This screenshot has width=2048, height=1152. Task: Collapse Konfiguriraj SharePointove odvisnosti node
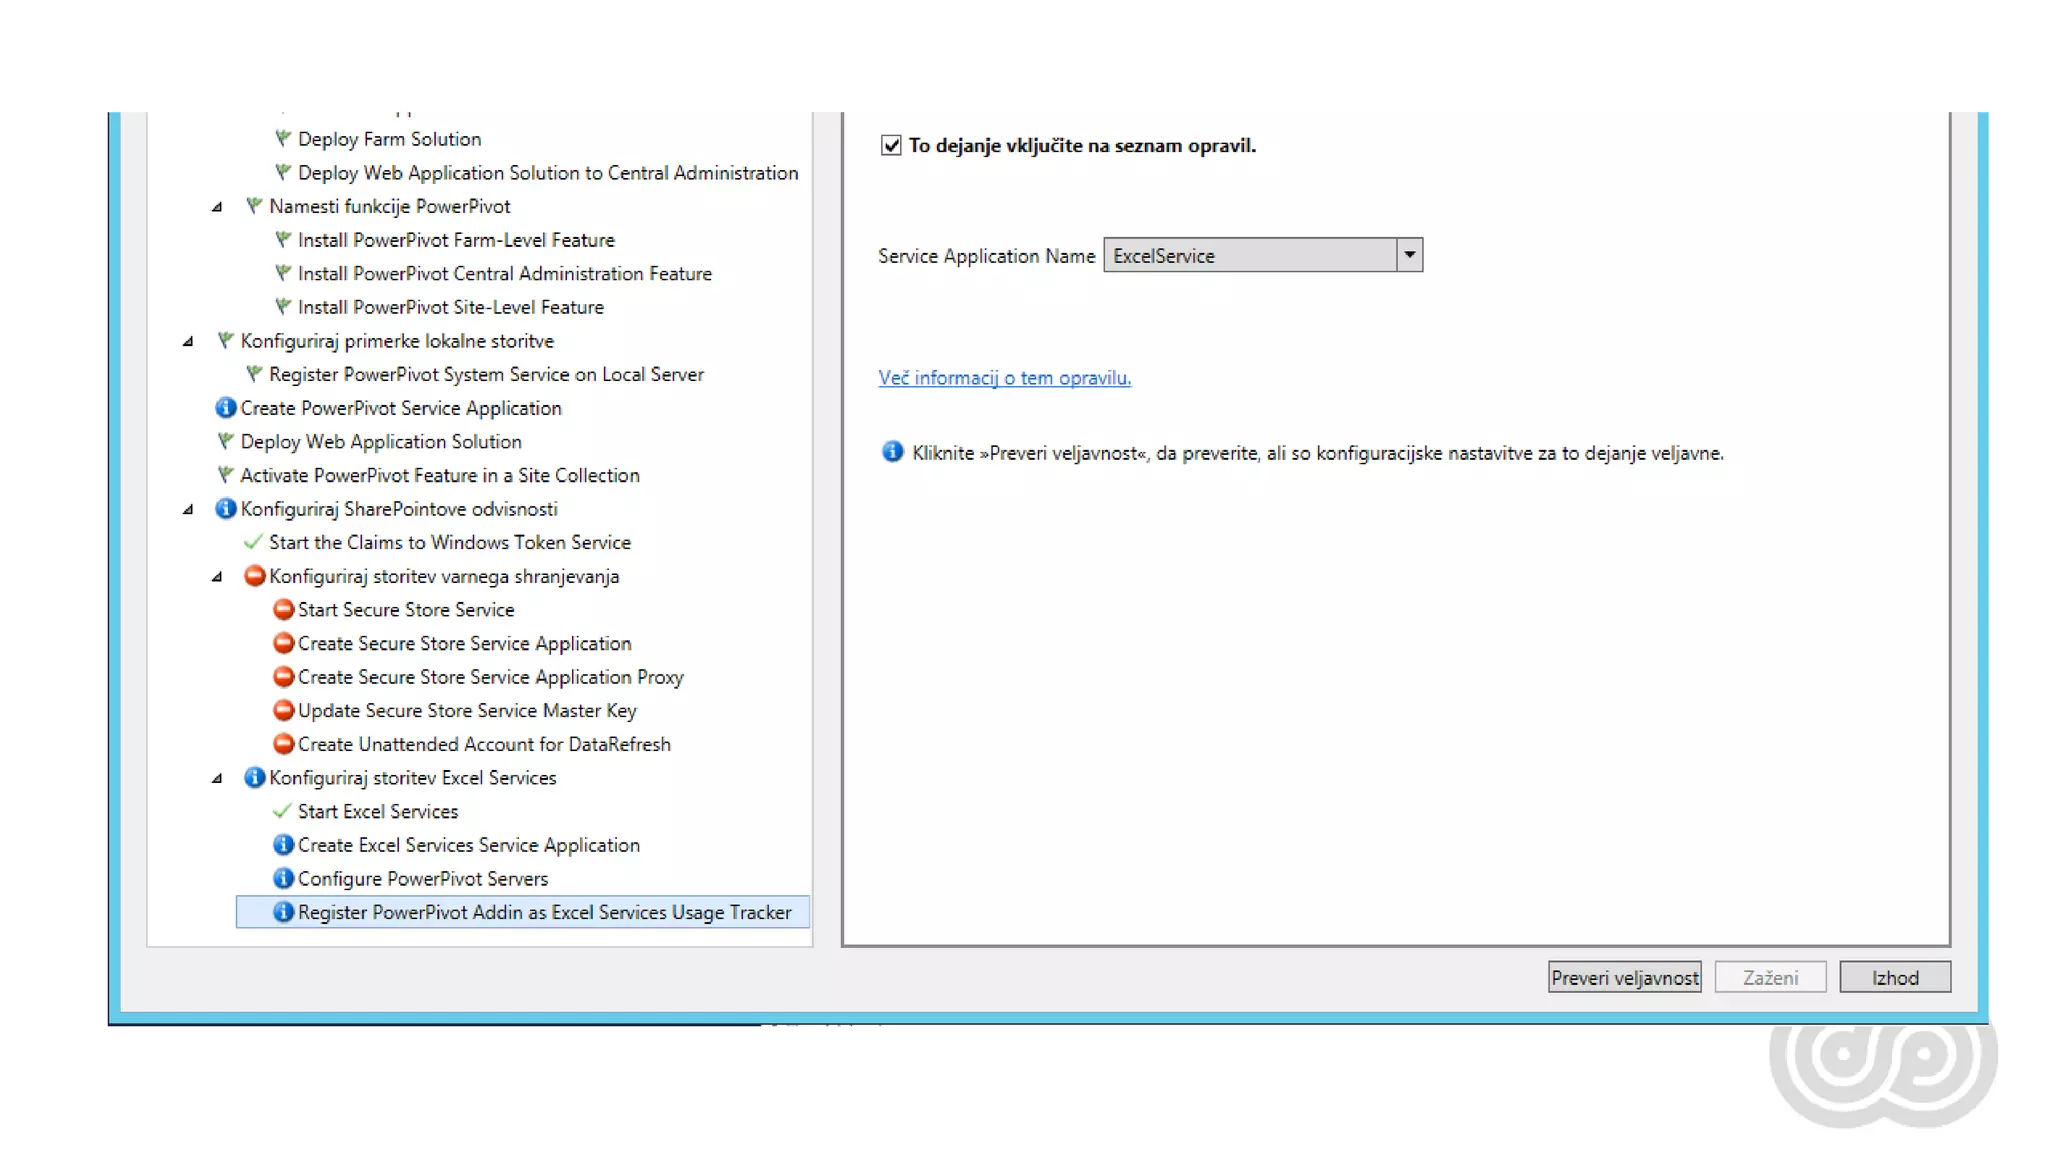coord(188,510)
